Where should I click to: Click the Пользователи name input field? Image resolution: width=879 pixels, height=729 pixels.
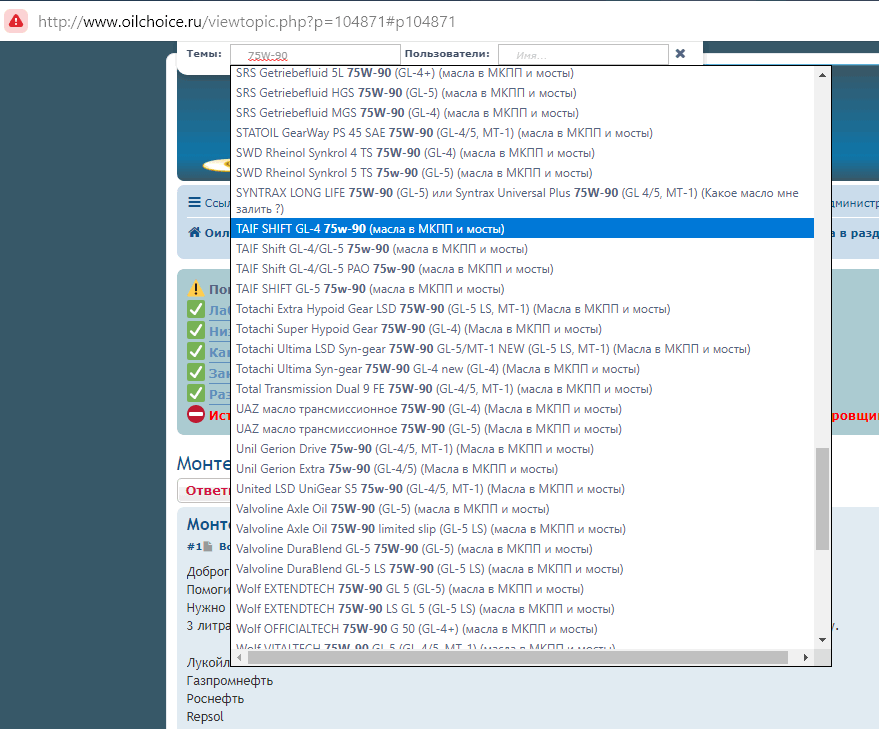pyautogui.click(x=583, y=55)
